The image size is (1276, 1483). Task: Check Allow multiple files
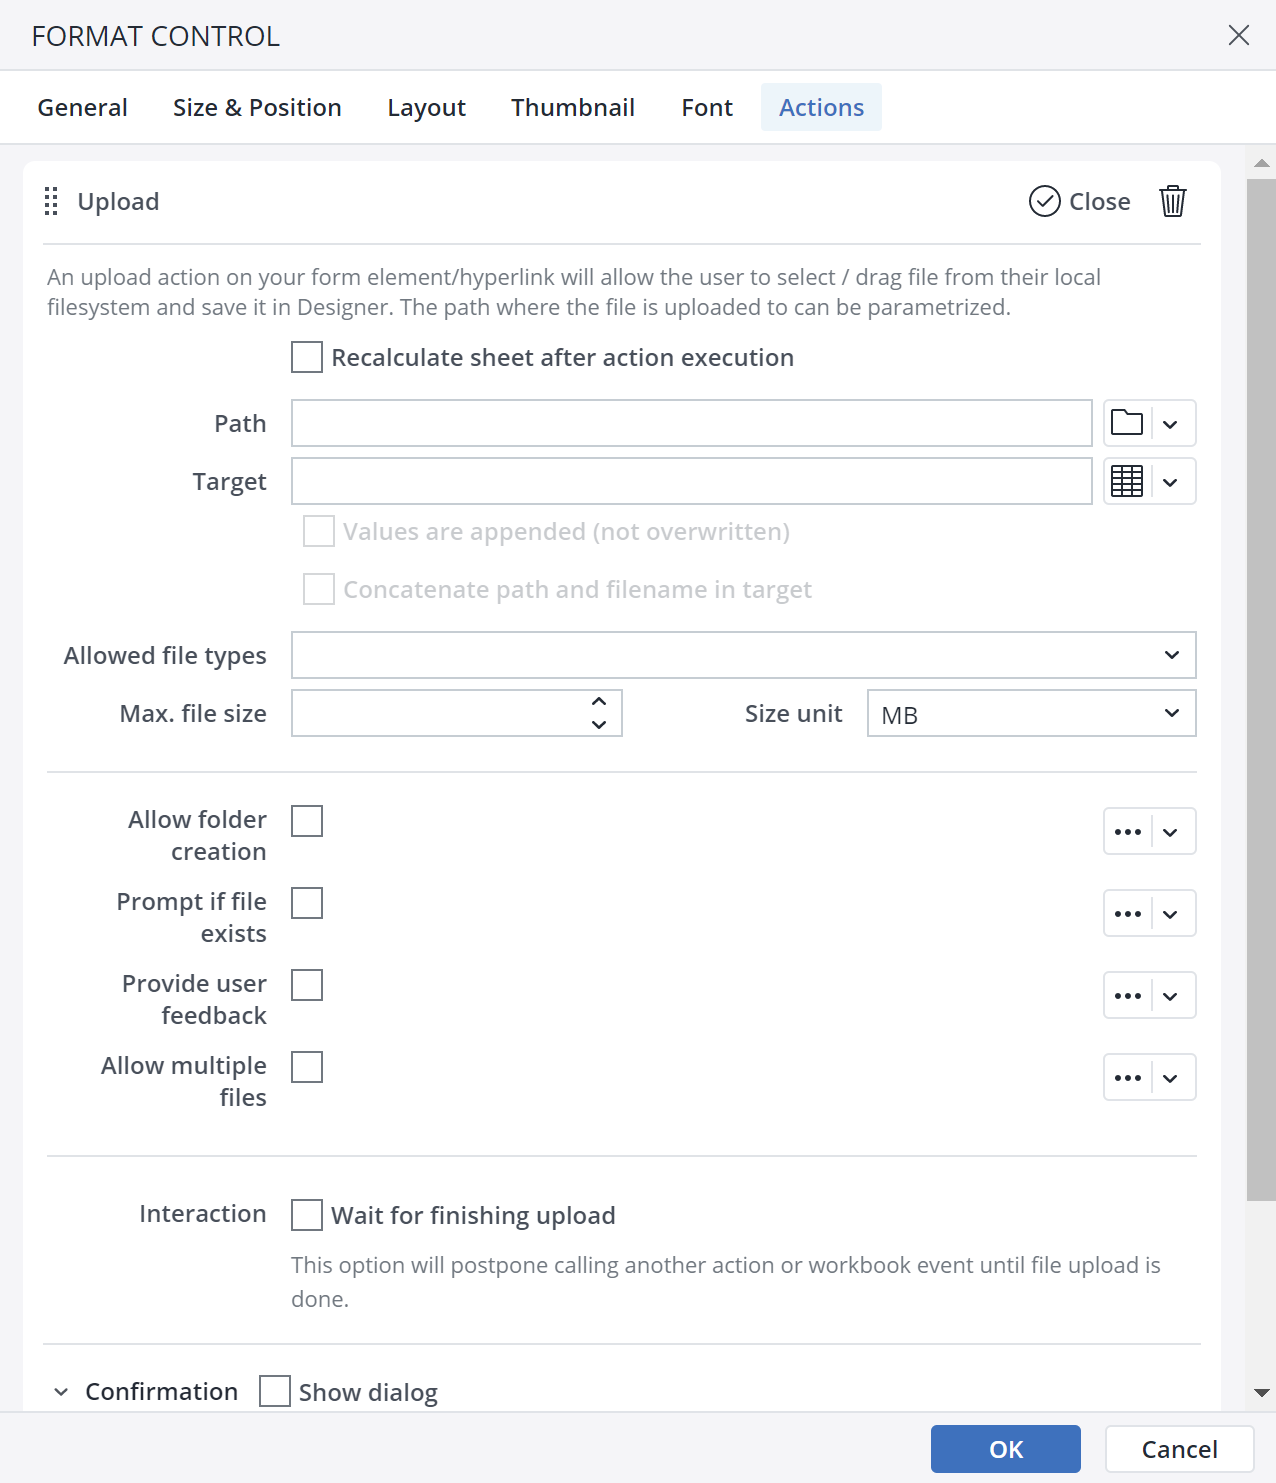coord(307,1067)
